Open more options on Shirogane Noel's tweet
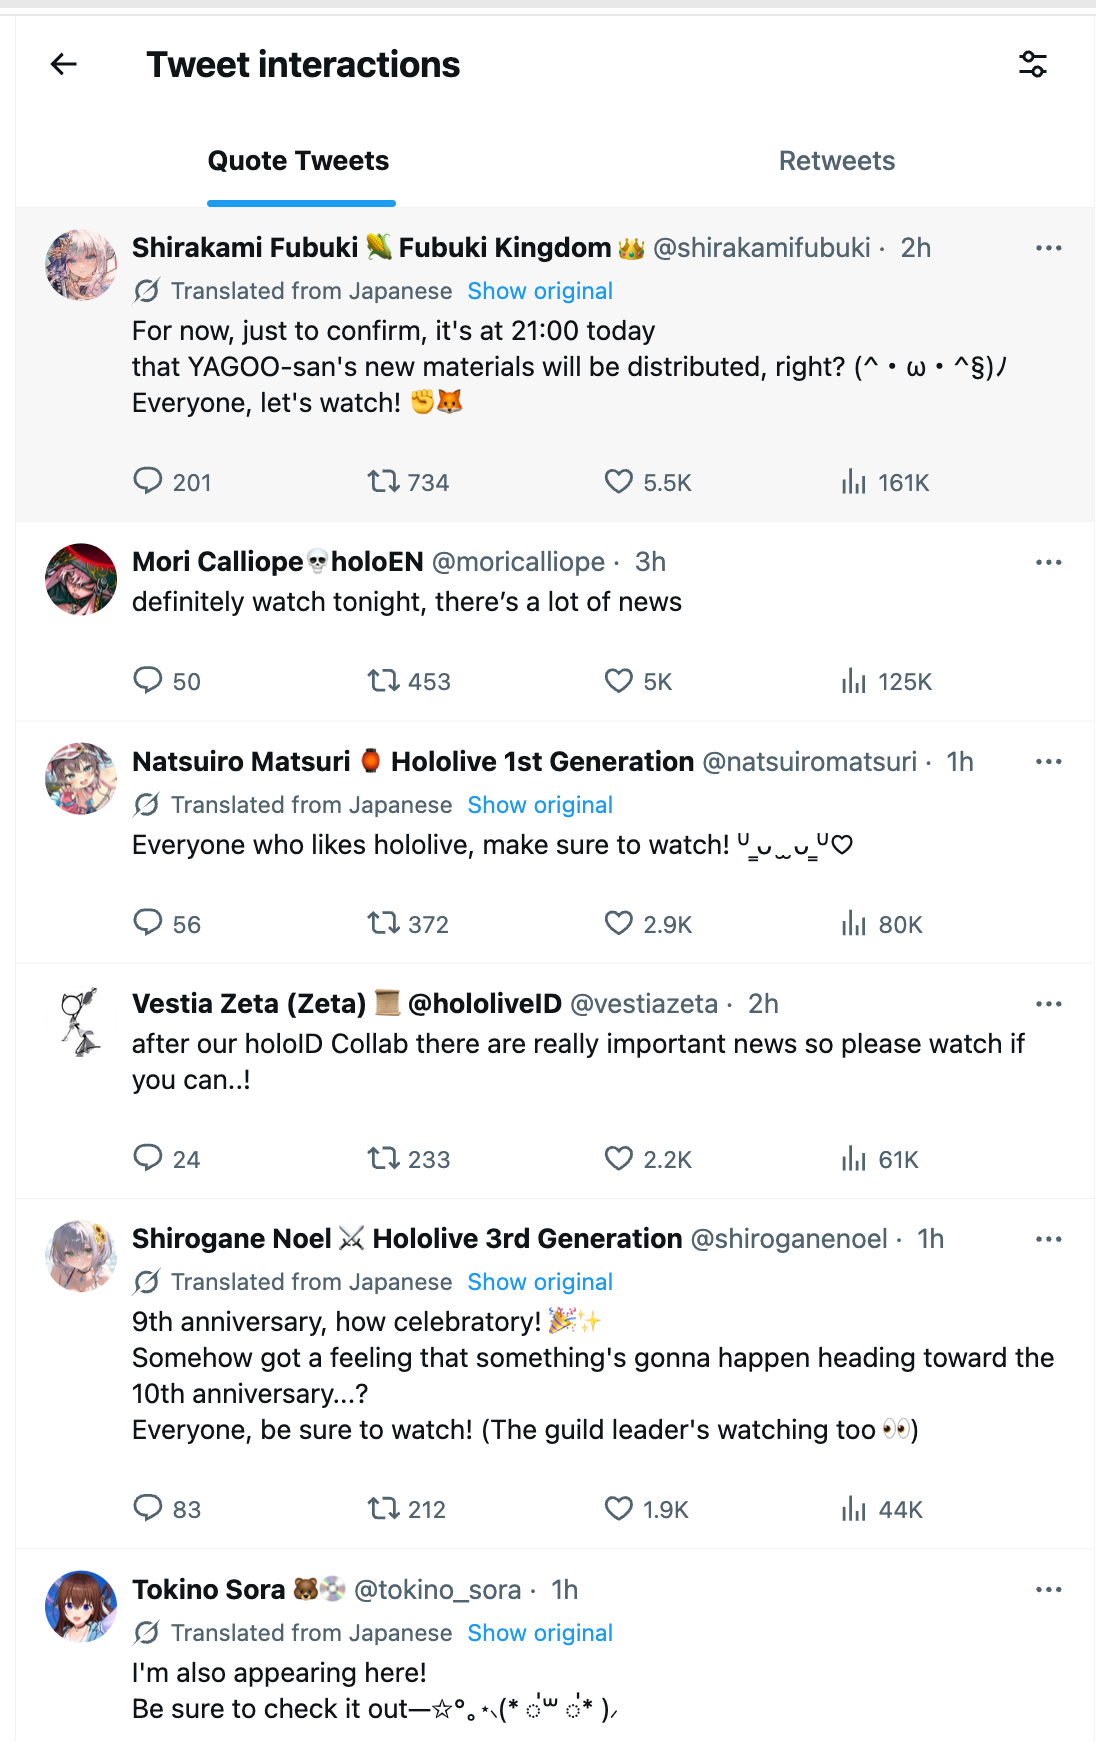 (x=1048, y=1239)
